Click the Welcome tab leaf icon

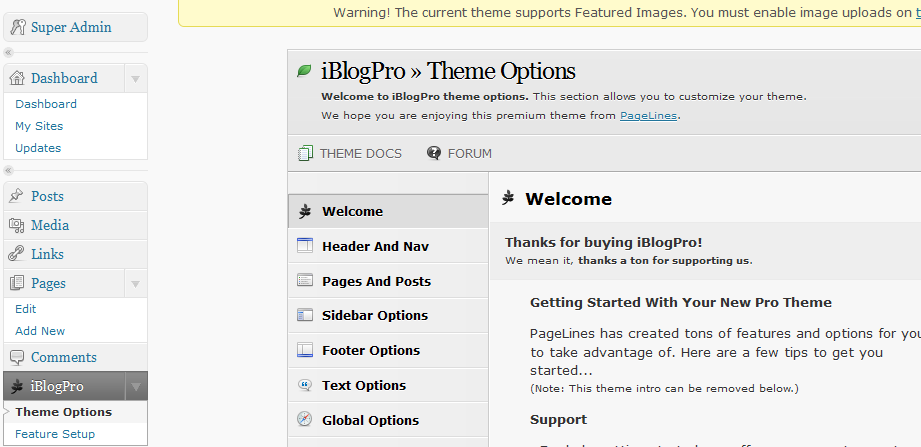[x=304, y=211]
